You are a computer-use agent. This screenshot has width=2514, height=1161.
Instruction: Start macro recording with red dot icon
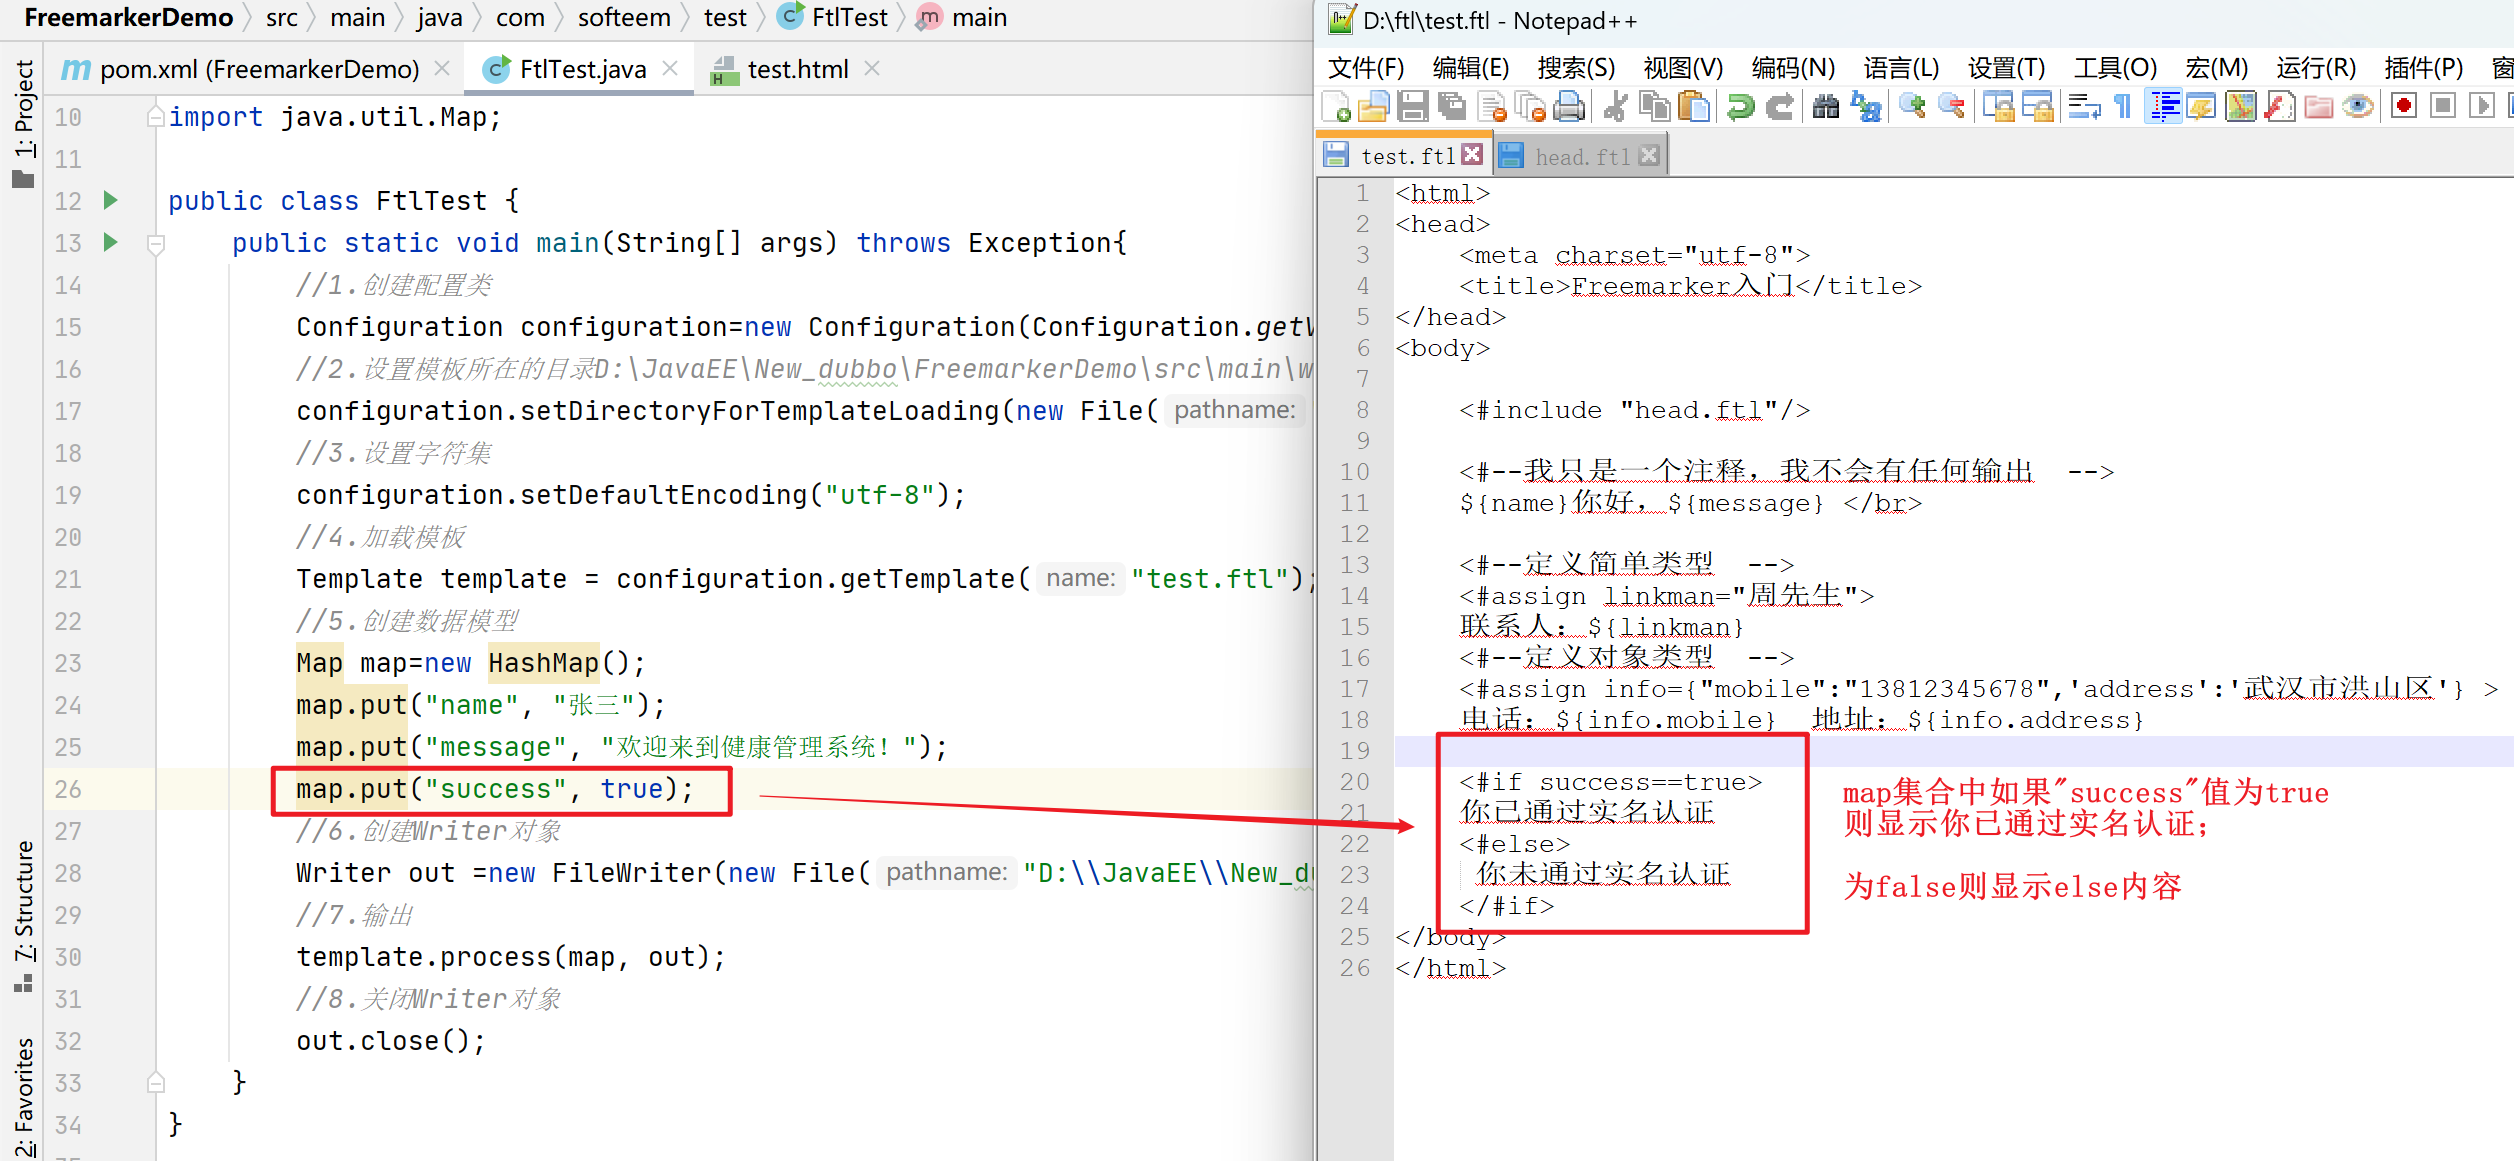coord(2404,106)
